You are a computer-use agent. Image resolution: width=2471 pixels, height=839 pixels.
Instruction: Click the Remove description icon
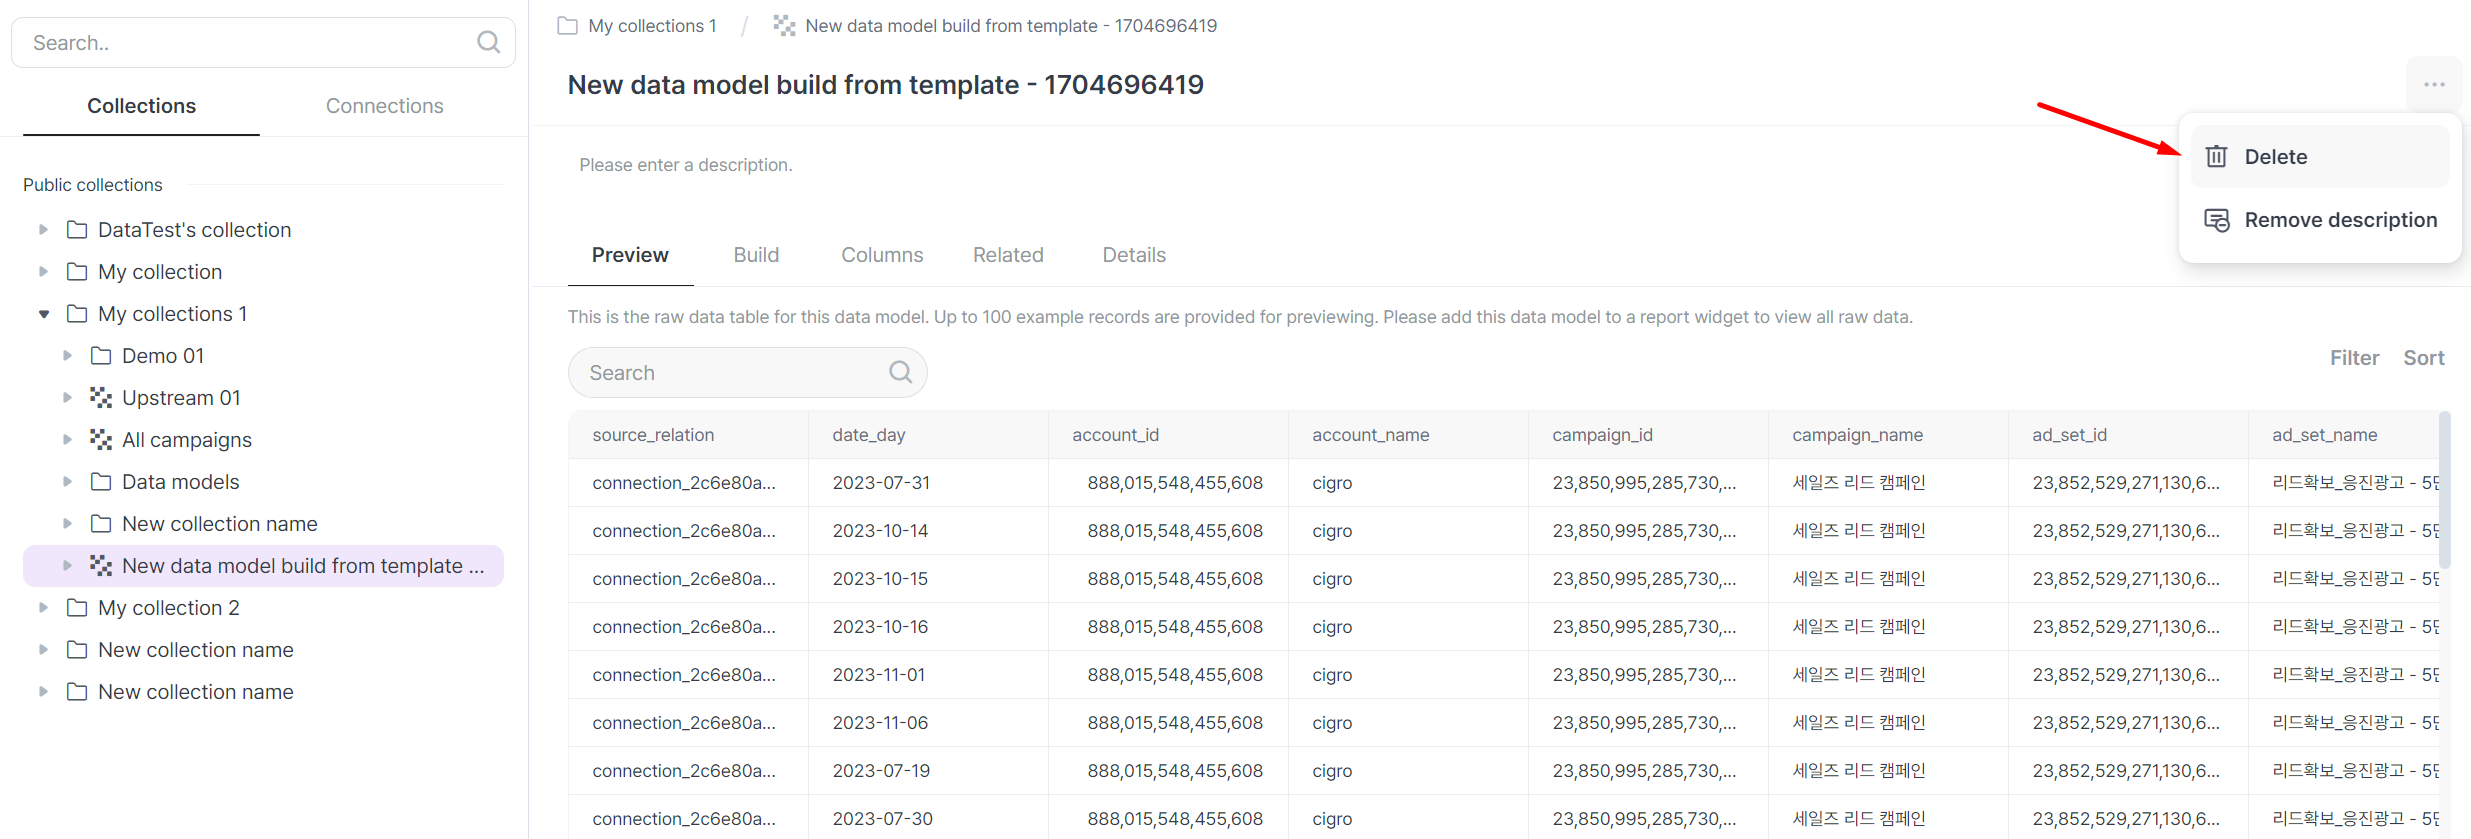tap(2216, 220)
